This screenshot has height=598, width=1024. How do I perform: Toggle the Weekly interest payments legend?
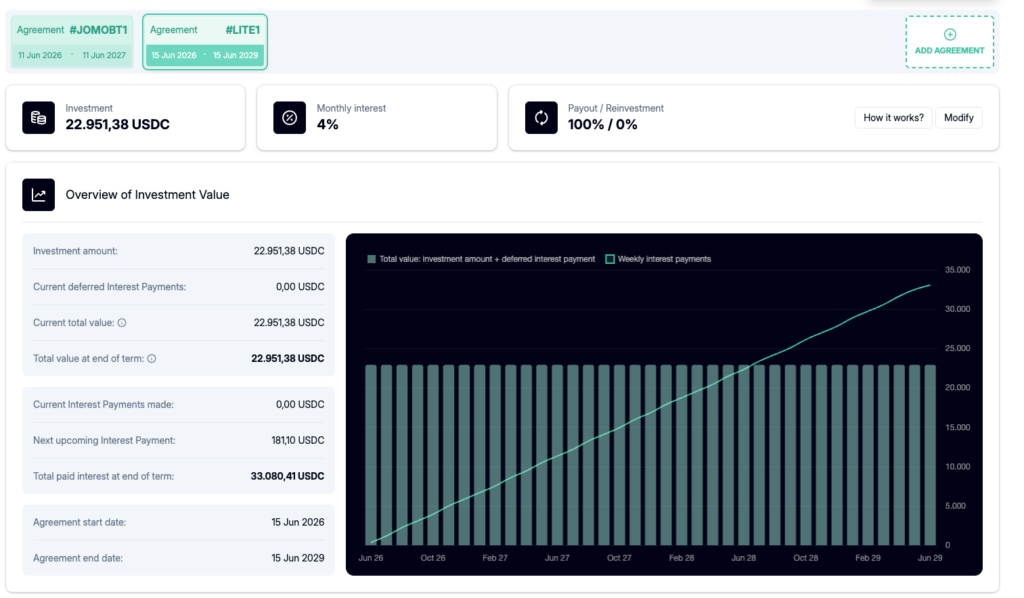(658, 259)
